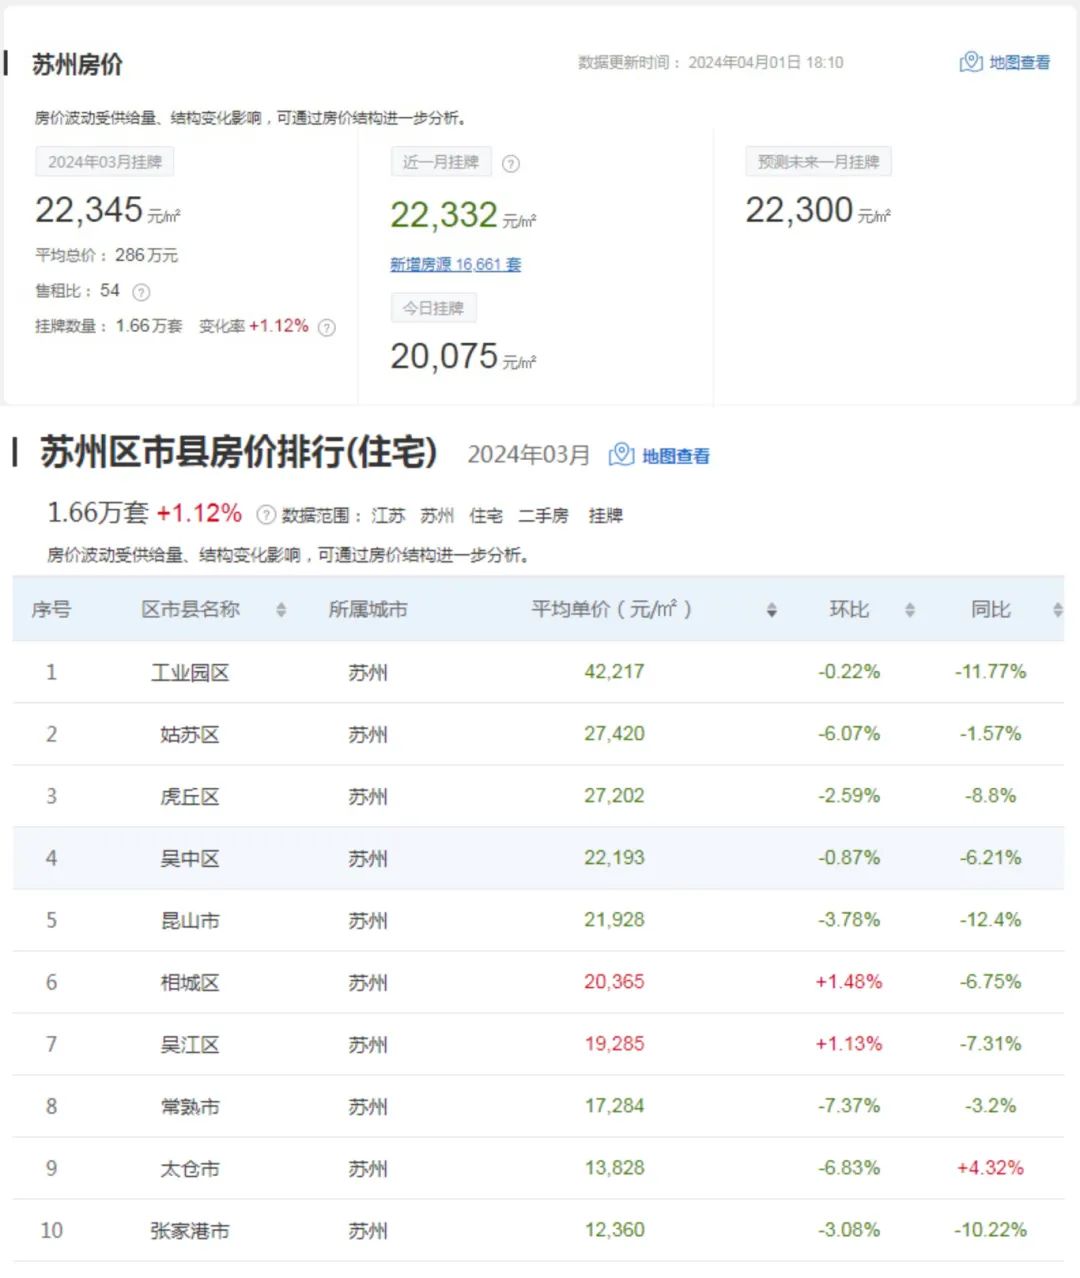Switch to the 近一月挂牌 section

440,162
